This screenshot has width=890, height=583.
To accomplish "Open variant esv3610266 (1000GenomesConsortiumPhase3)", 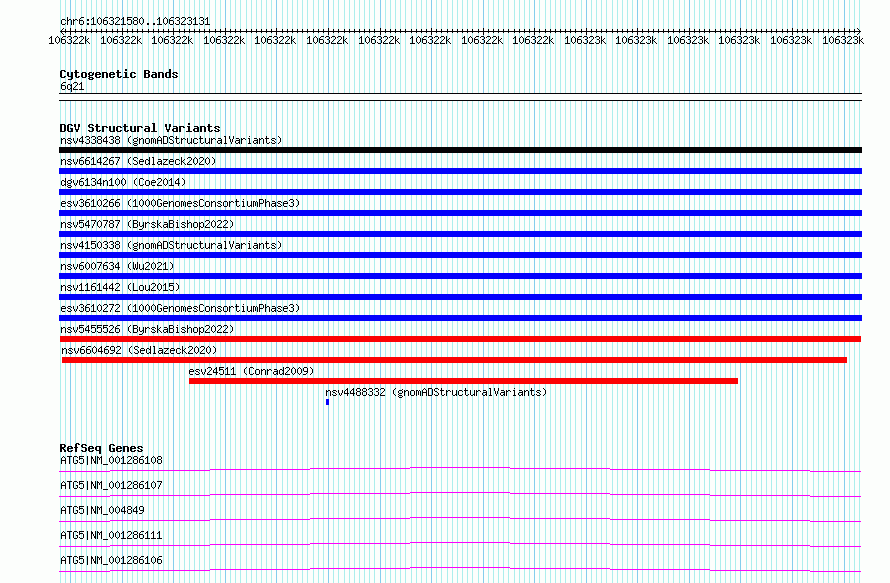I will click(180, 203).
